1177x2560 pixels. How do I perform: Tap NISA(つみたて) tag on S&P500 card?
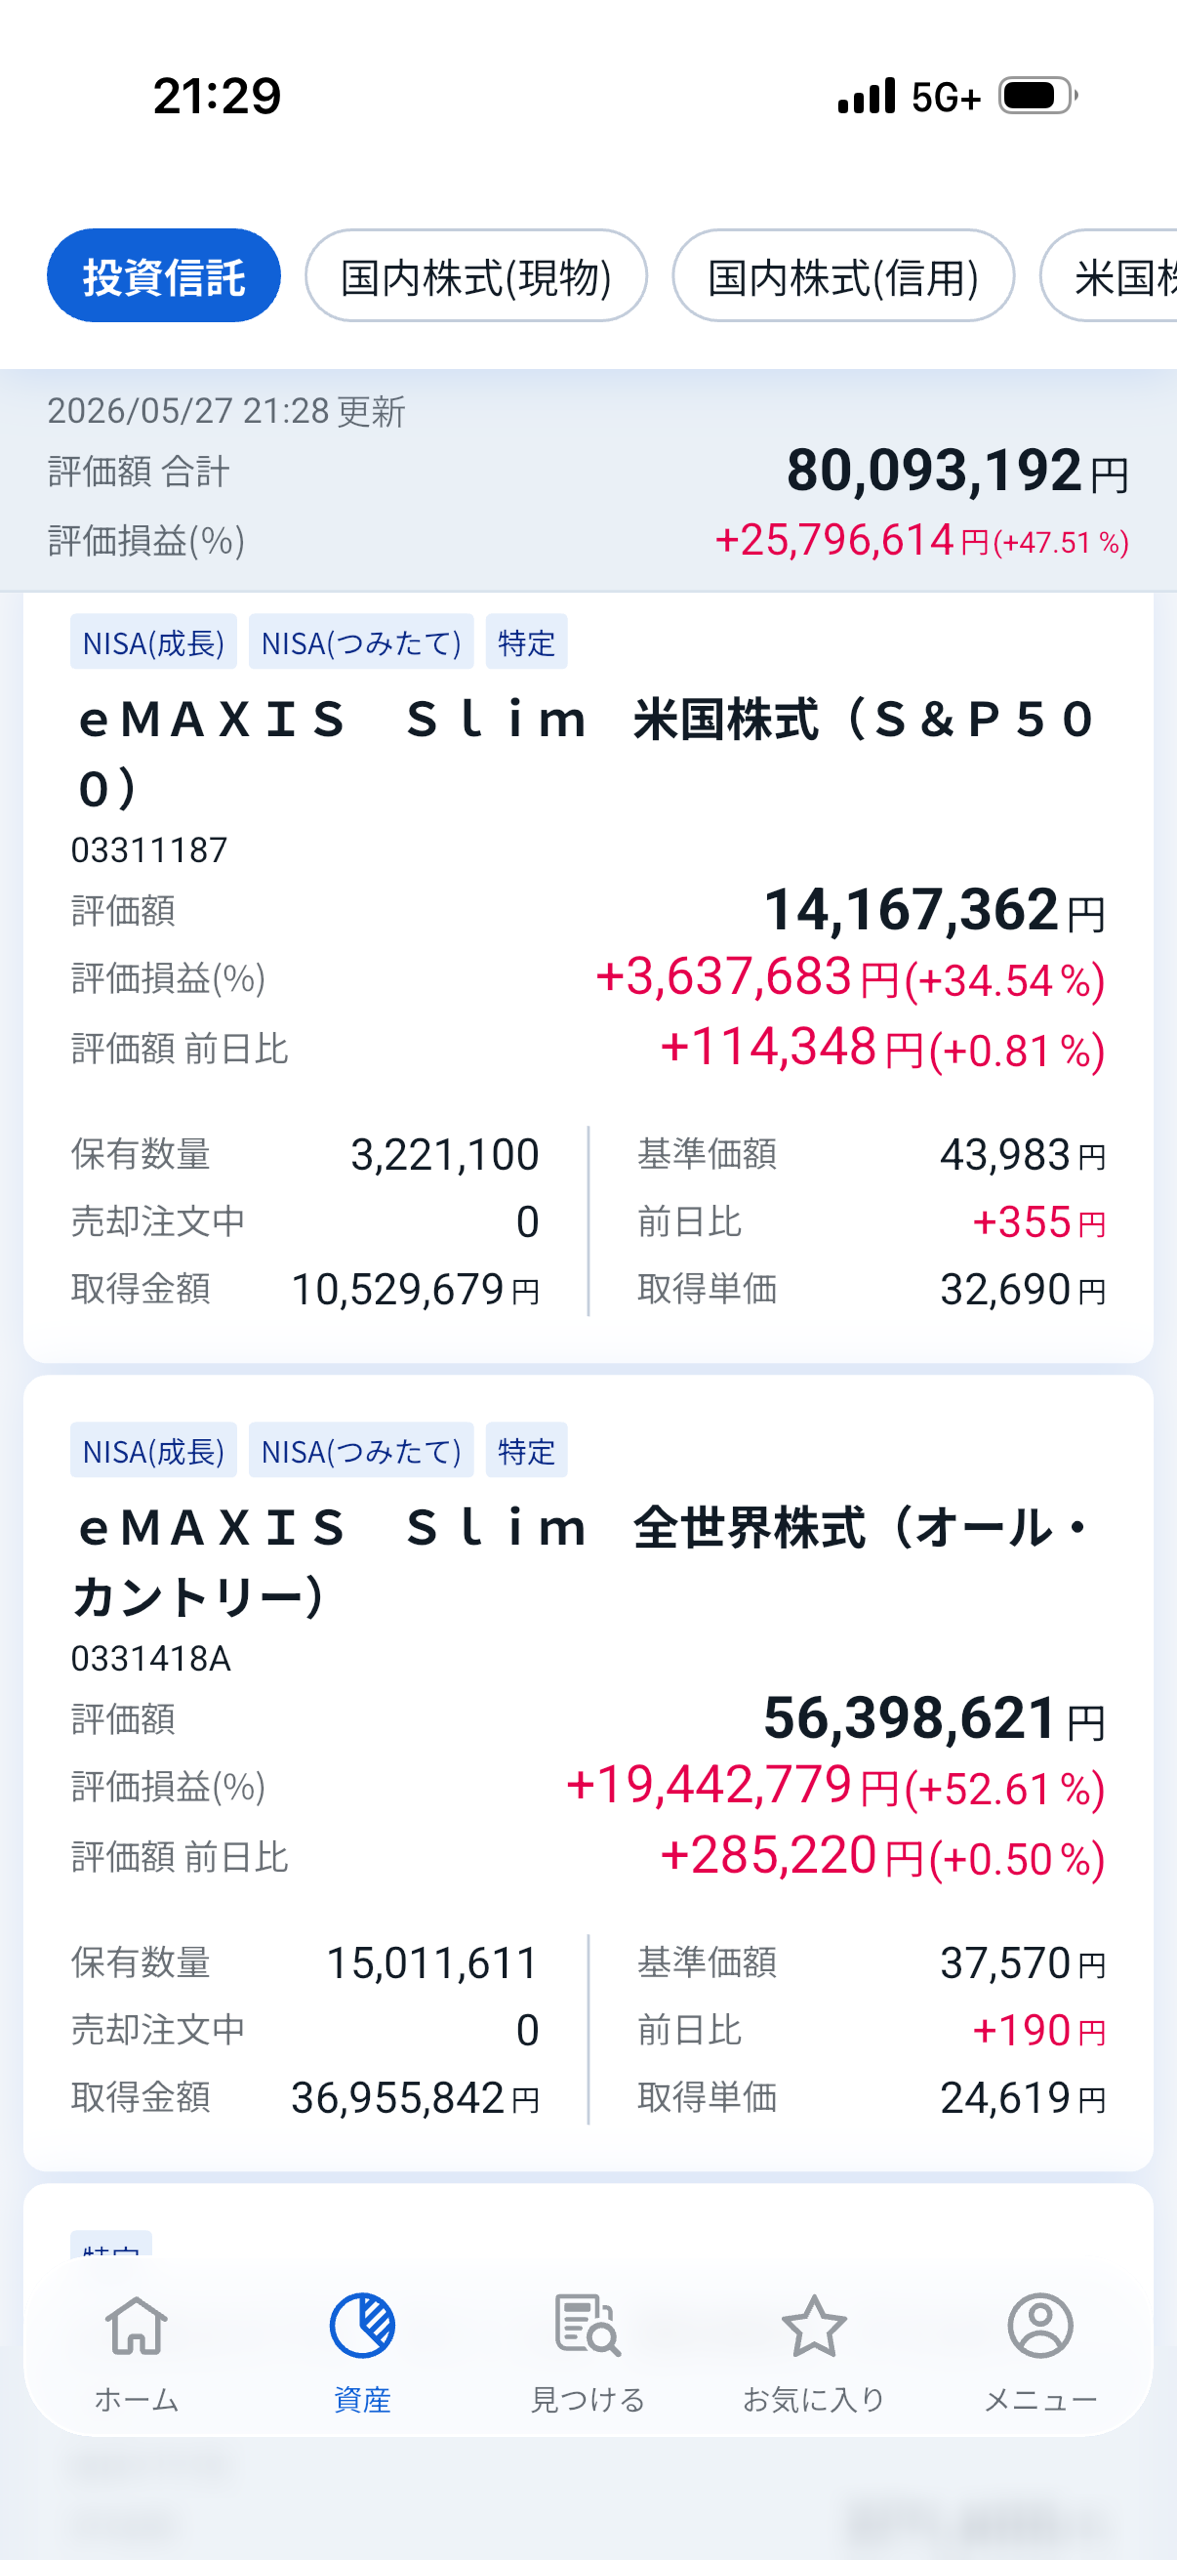361,642
